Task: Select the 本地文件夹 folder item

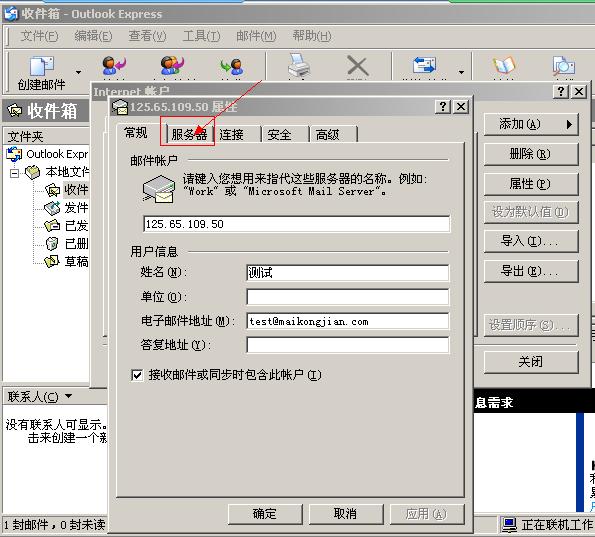Action: 57,172
